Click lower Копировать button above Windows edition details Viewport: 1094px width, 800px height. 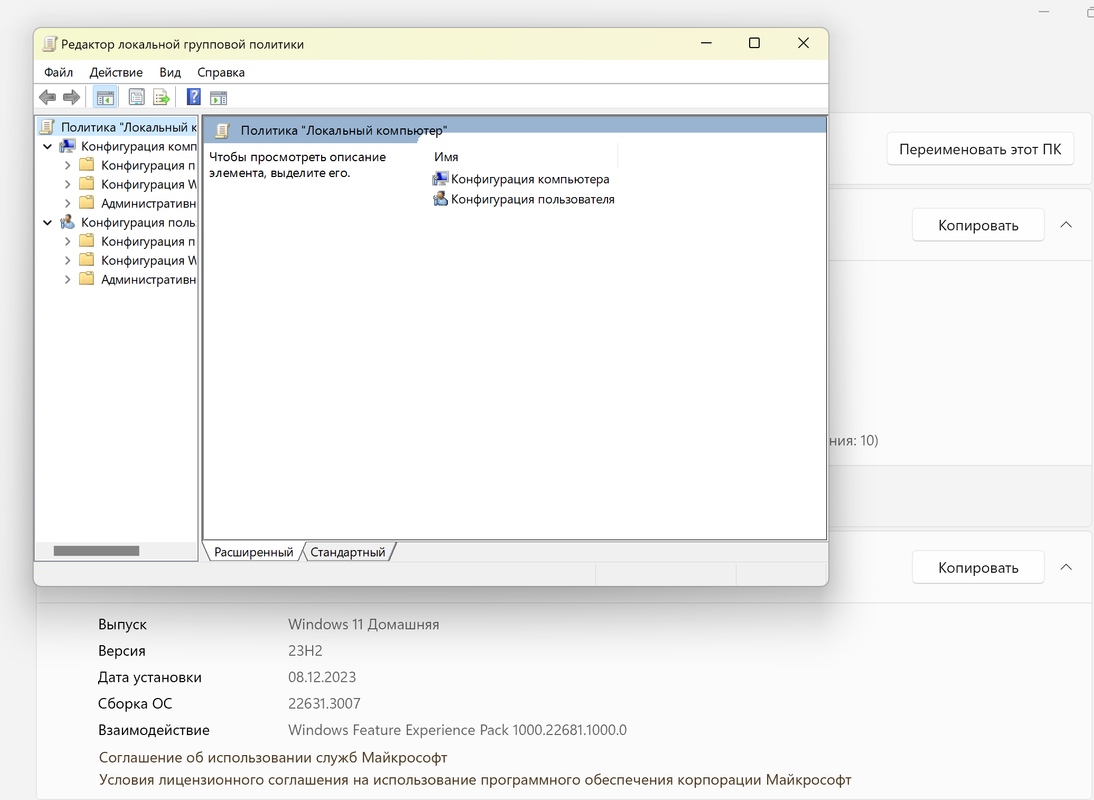click(978, 568)
